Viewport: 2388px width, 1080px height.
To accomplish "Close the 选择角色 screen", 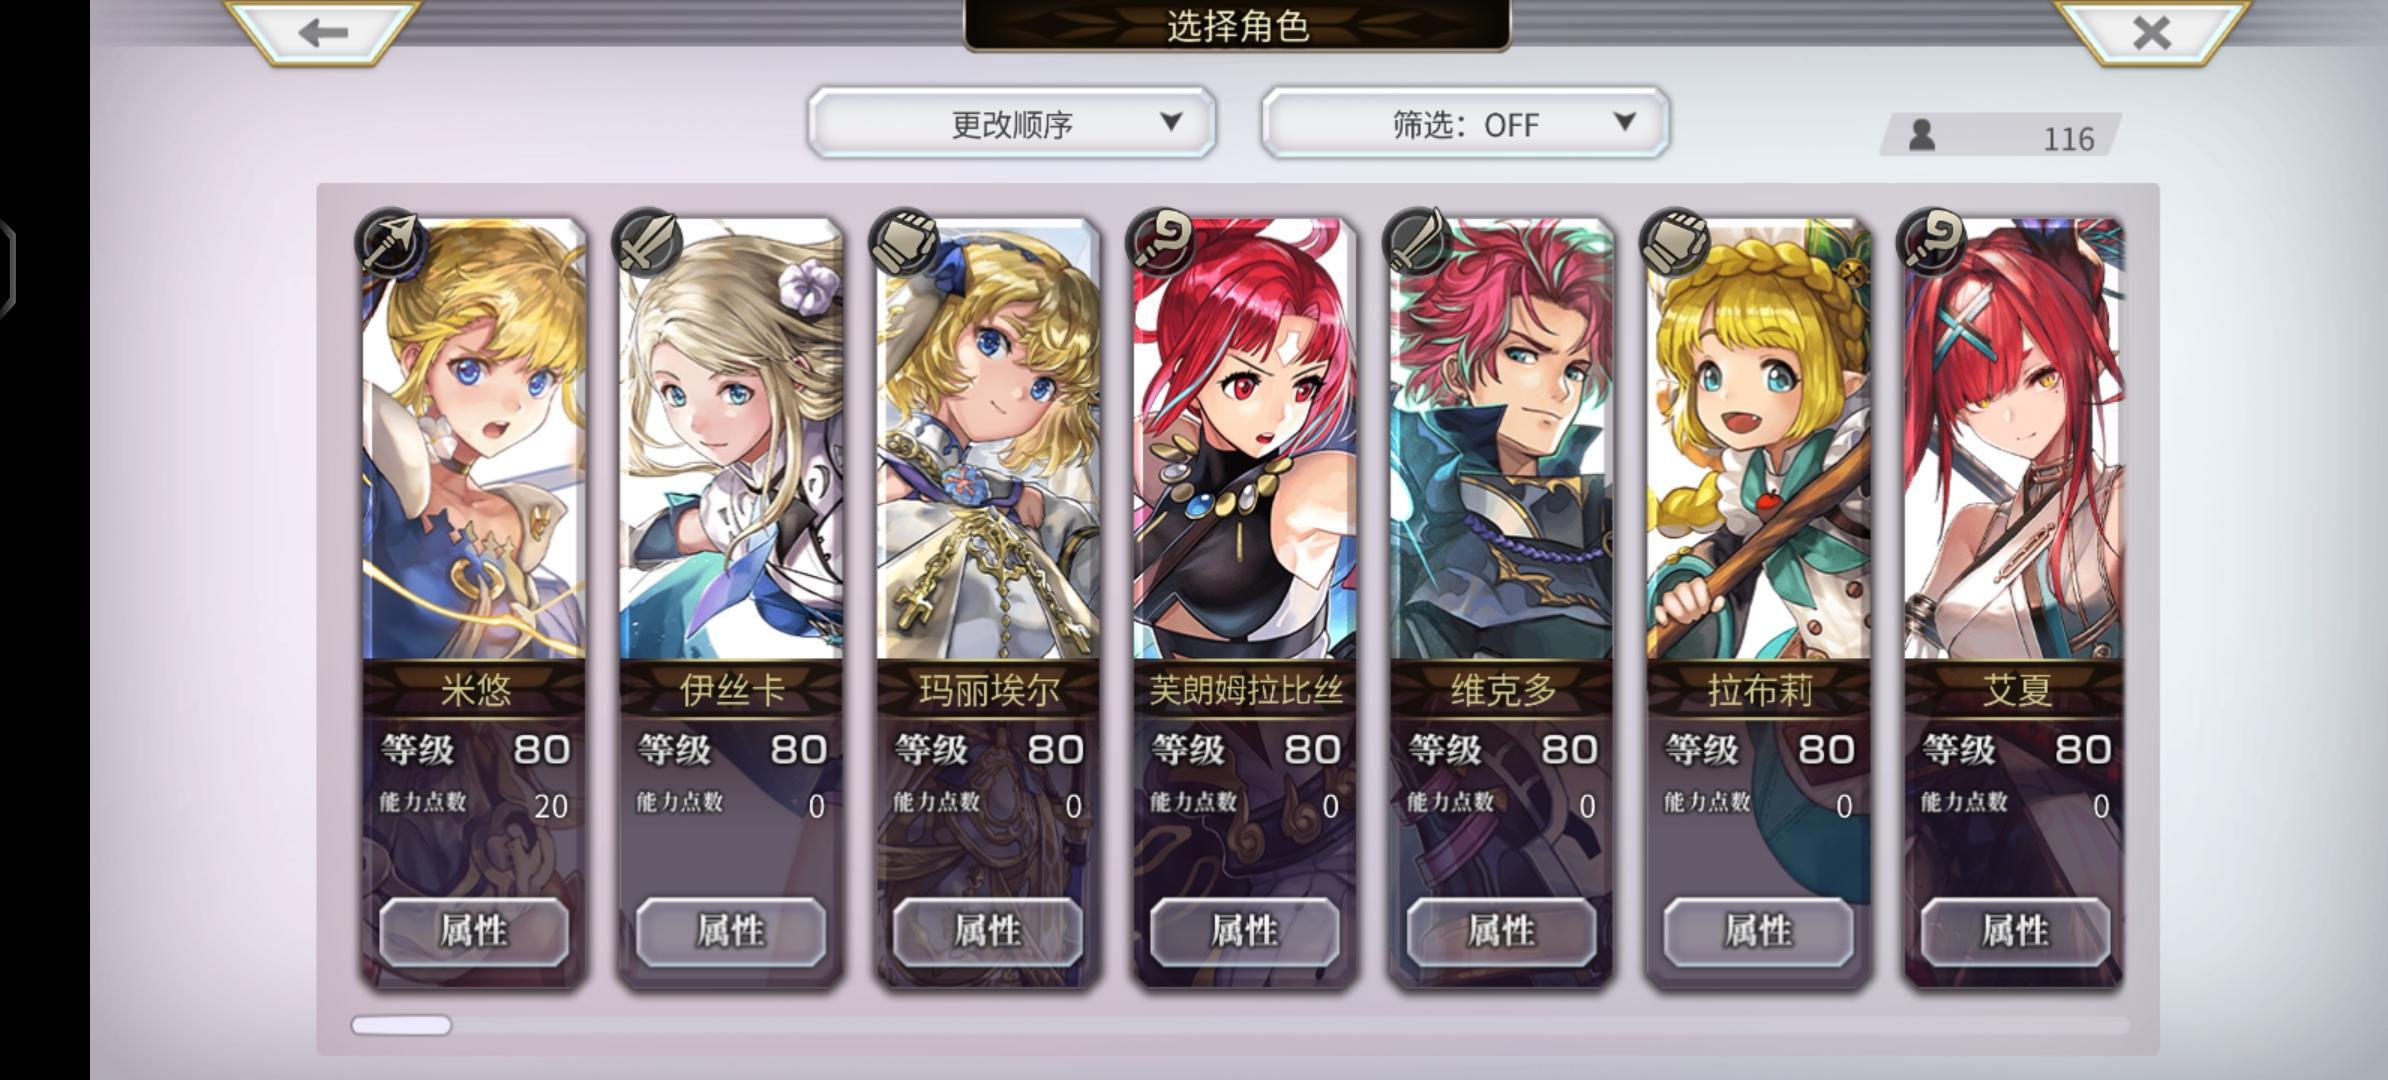I will pyautogui.click(x=2151, y=33).
